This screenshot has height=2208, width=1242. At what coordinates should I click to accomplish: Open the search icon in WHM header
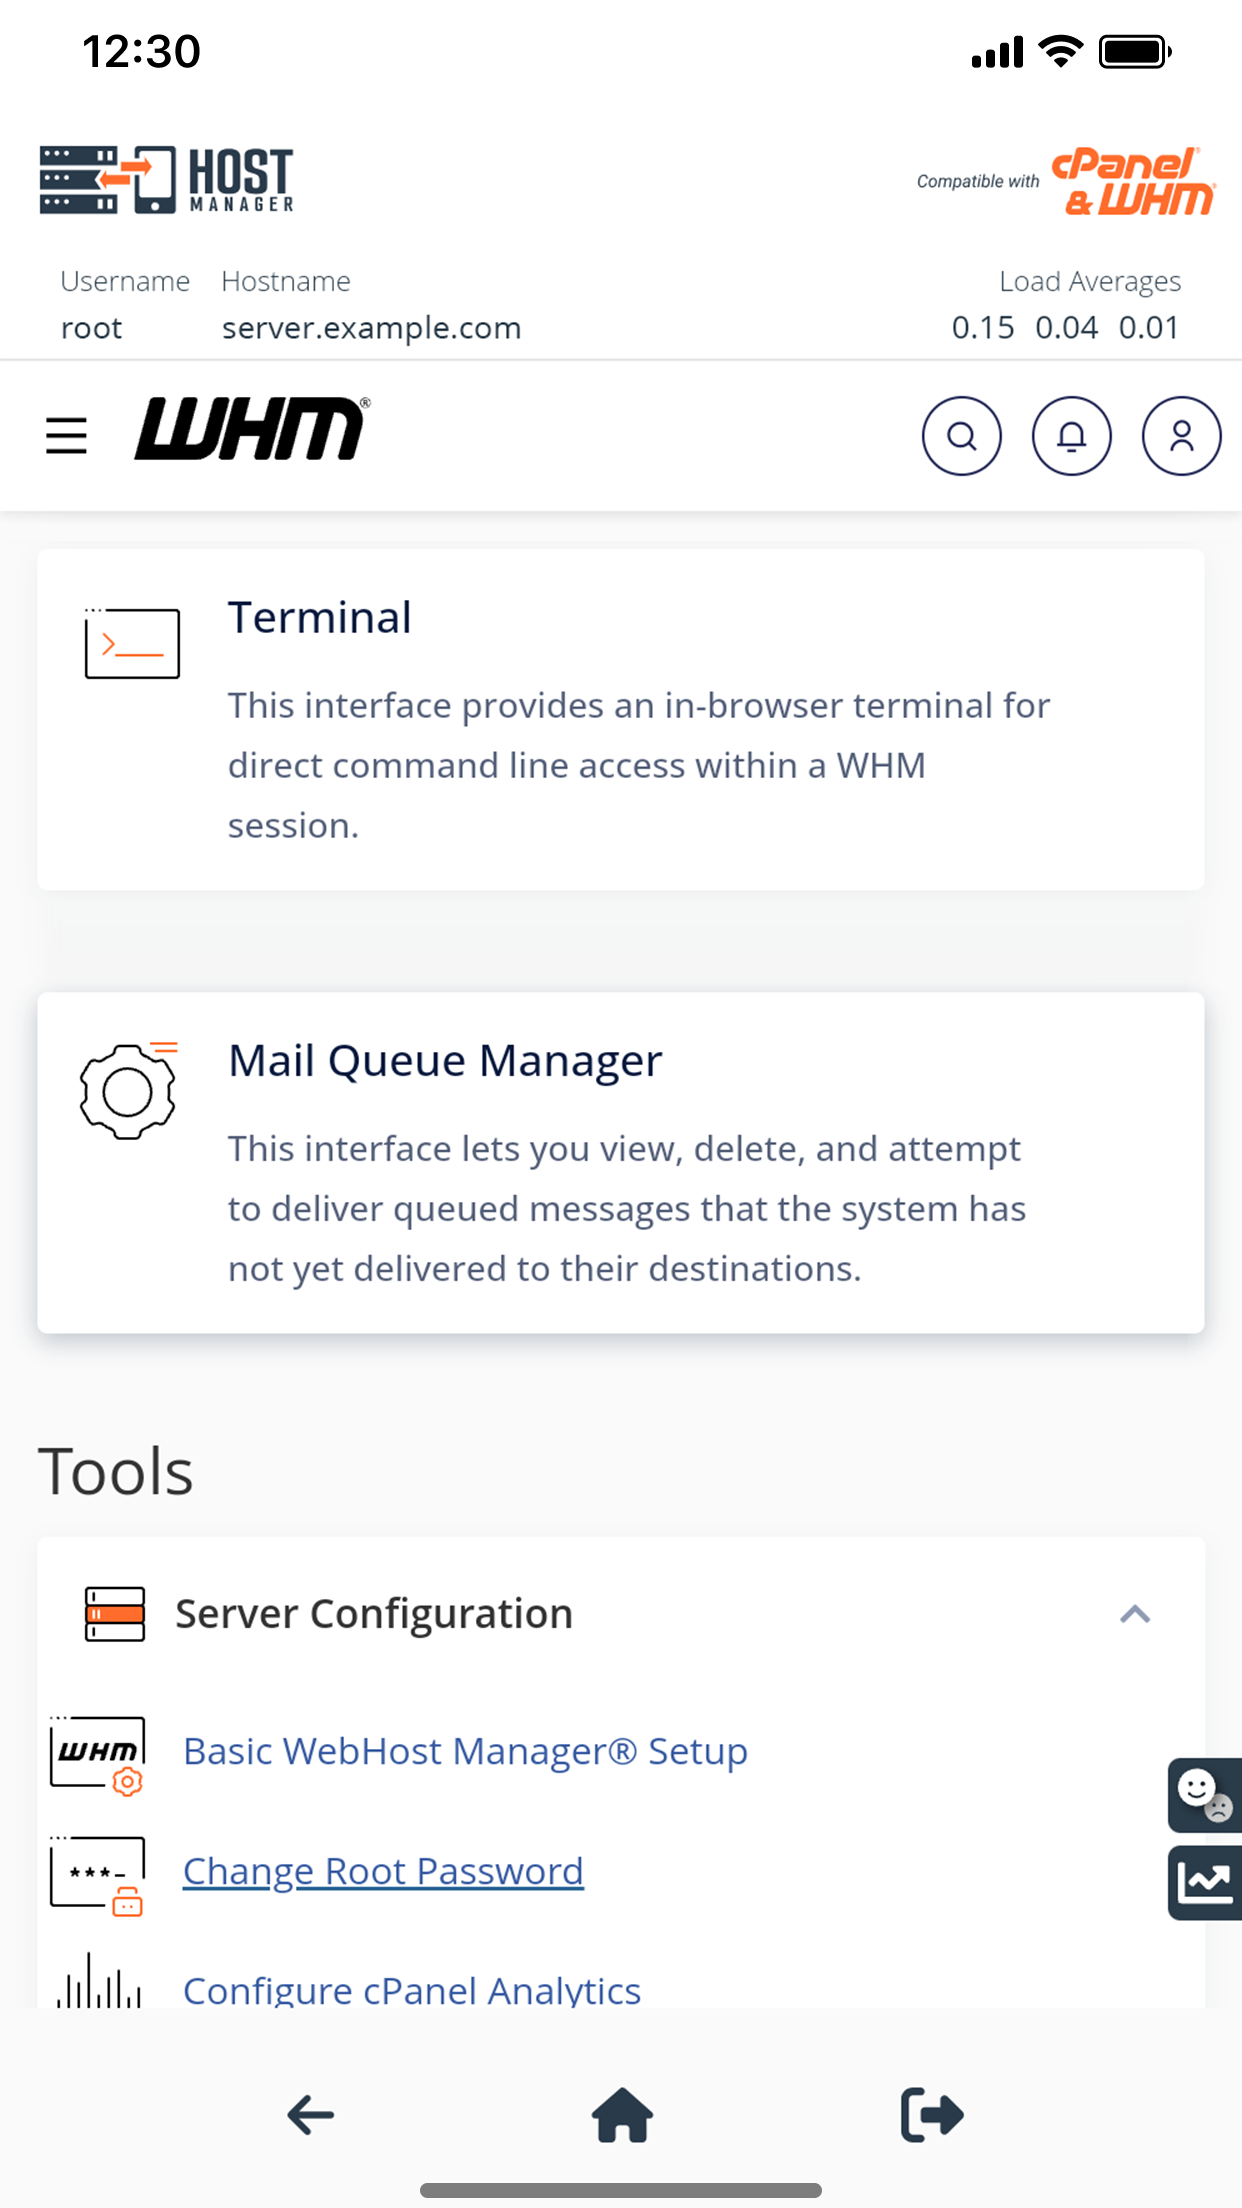[961, 436]
